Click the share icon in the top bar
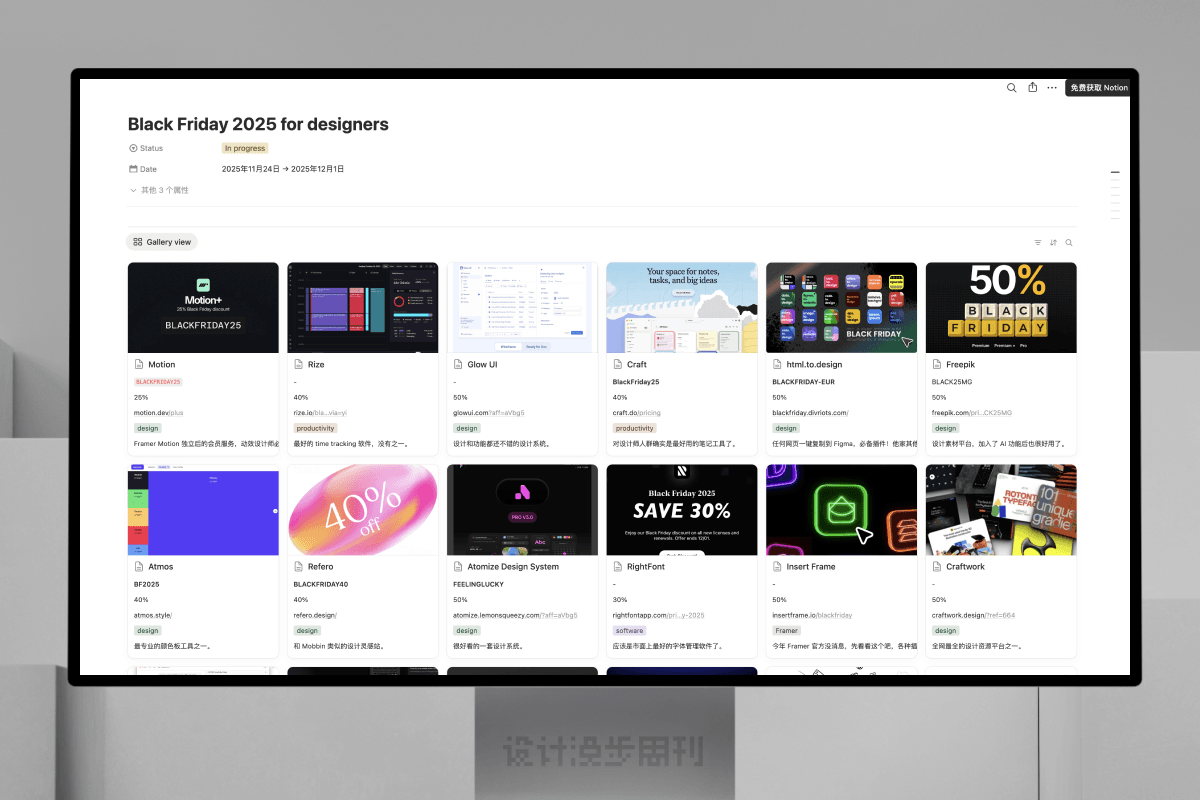 (x=1032, y=88)
